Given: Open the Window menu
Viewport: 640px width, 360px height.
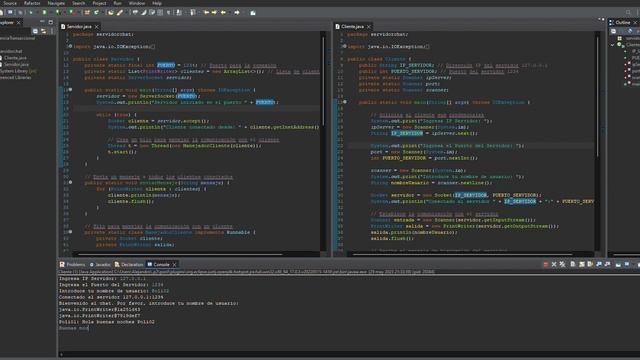Looking at the screenshot, I should coord(137,3).
